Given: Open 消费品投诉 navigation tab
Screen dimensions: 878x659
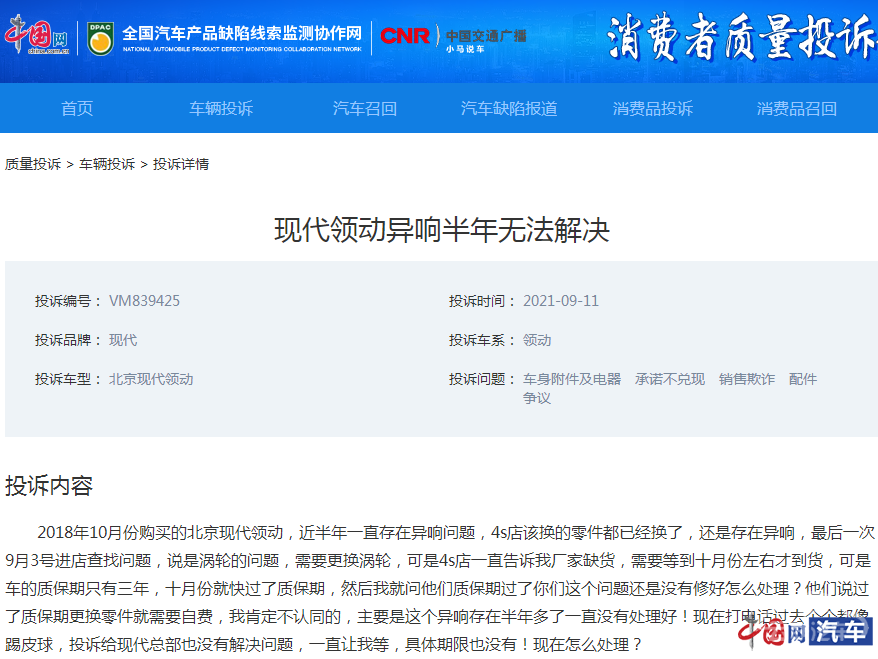Looking at the screenshot, I should coord(653,108).
